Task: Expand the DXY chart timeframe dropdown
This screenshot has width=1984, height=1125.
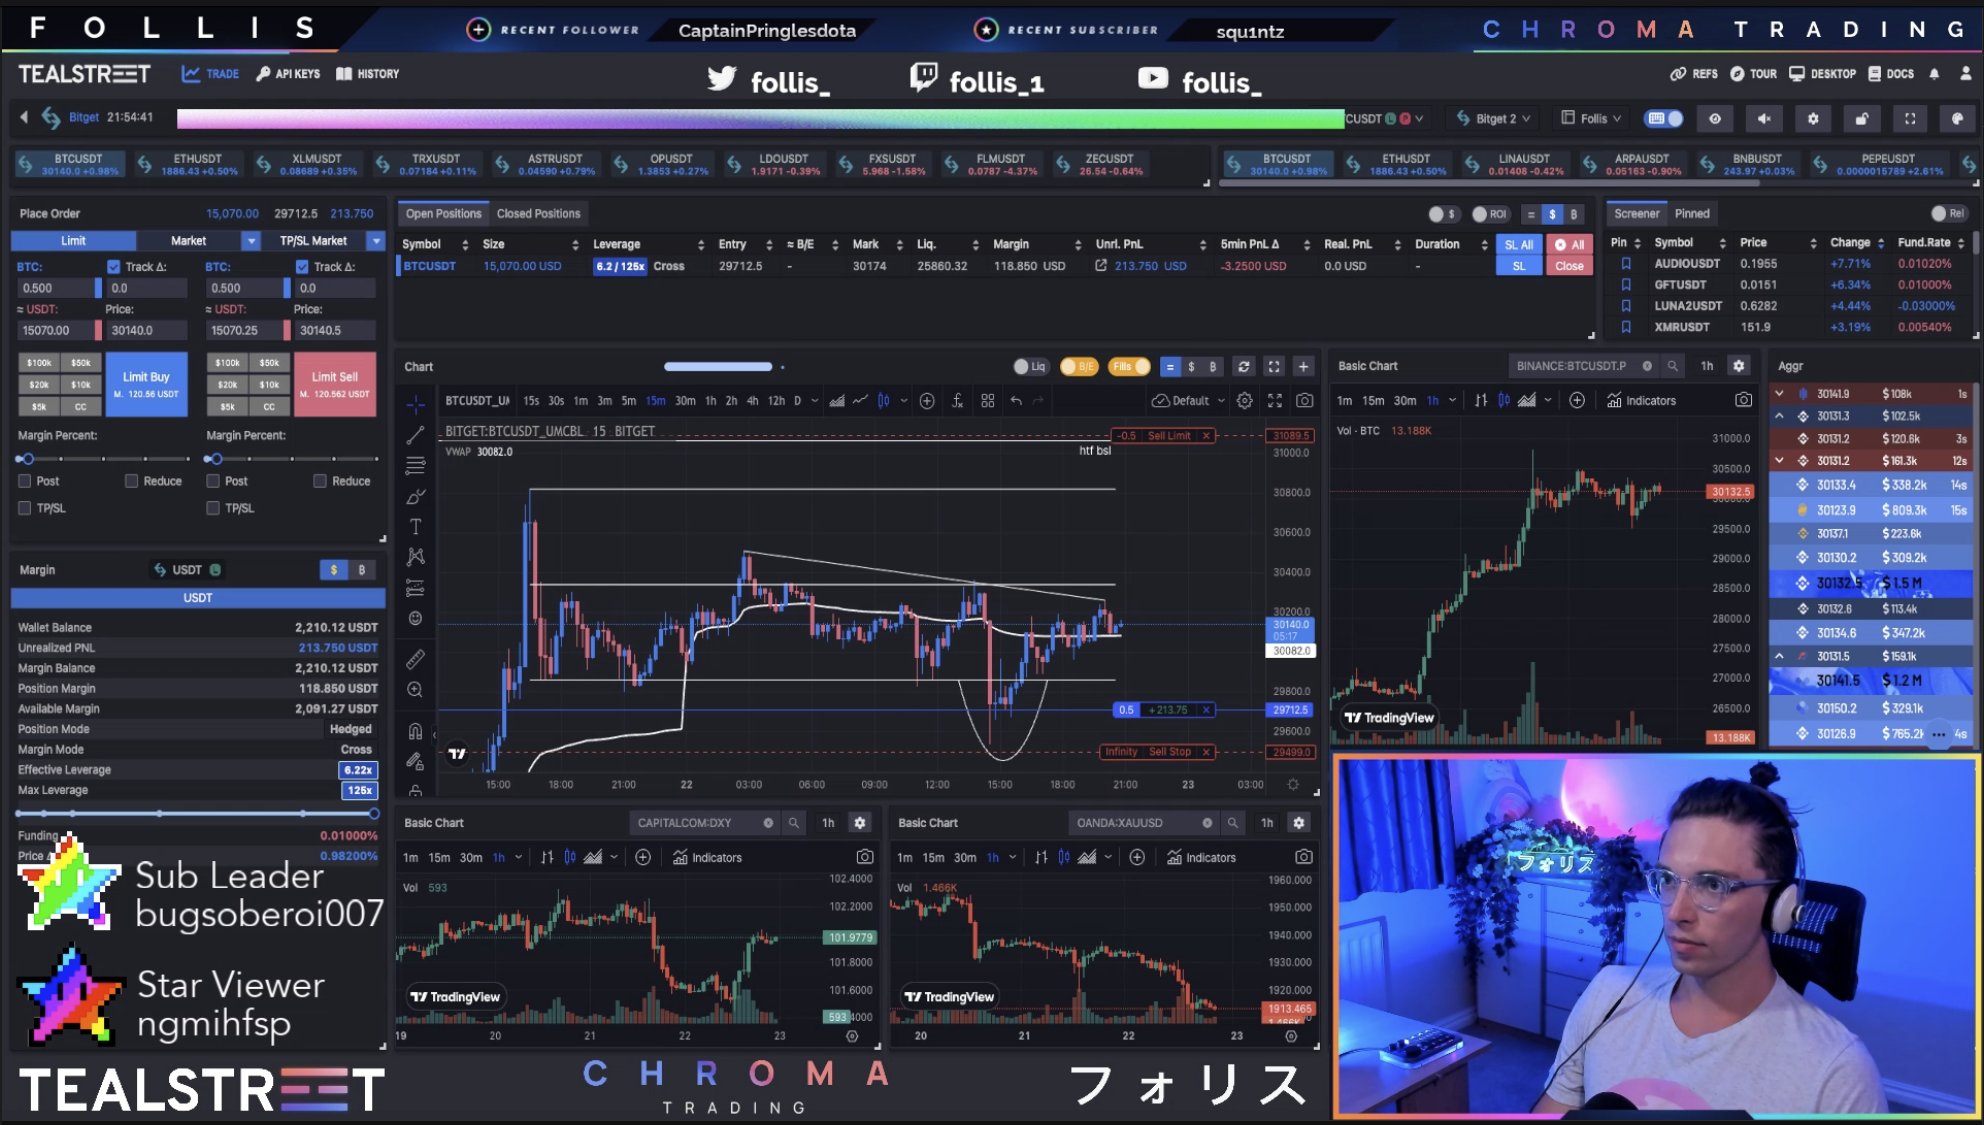Action: click(518, 857)
